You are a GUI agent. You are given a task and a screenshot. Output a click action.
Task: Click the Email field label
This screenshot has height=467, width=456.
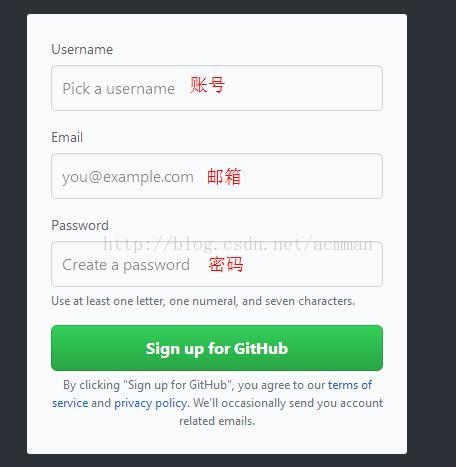pyautogui.click(x=67, y=137)
